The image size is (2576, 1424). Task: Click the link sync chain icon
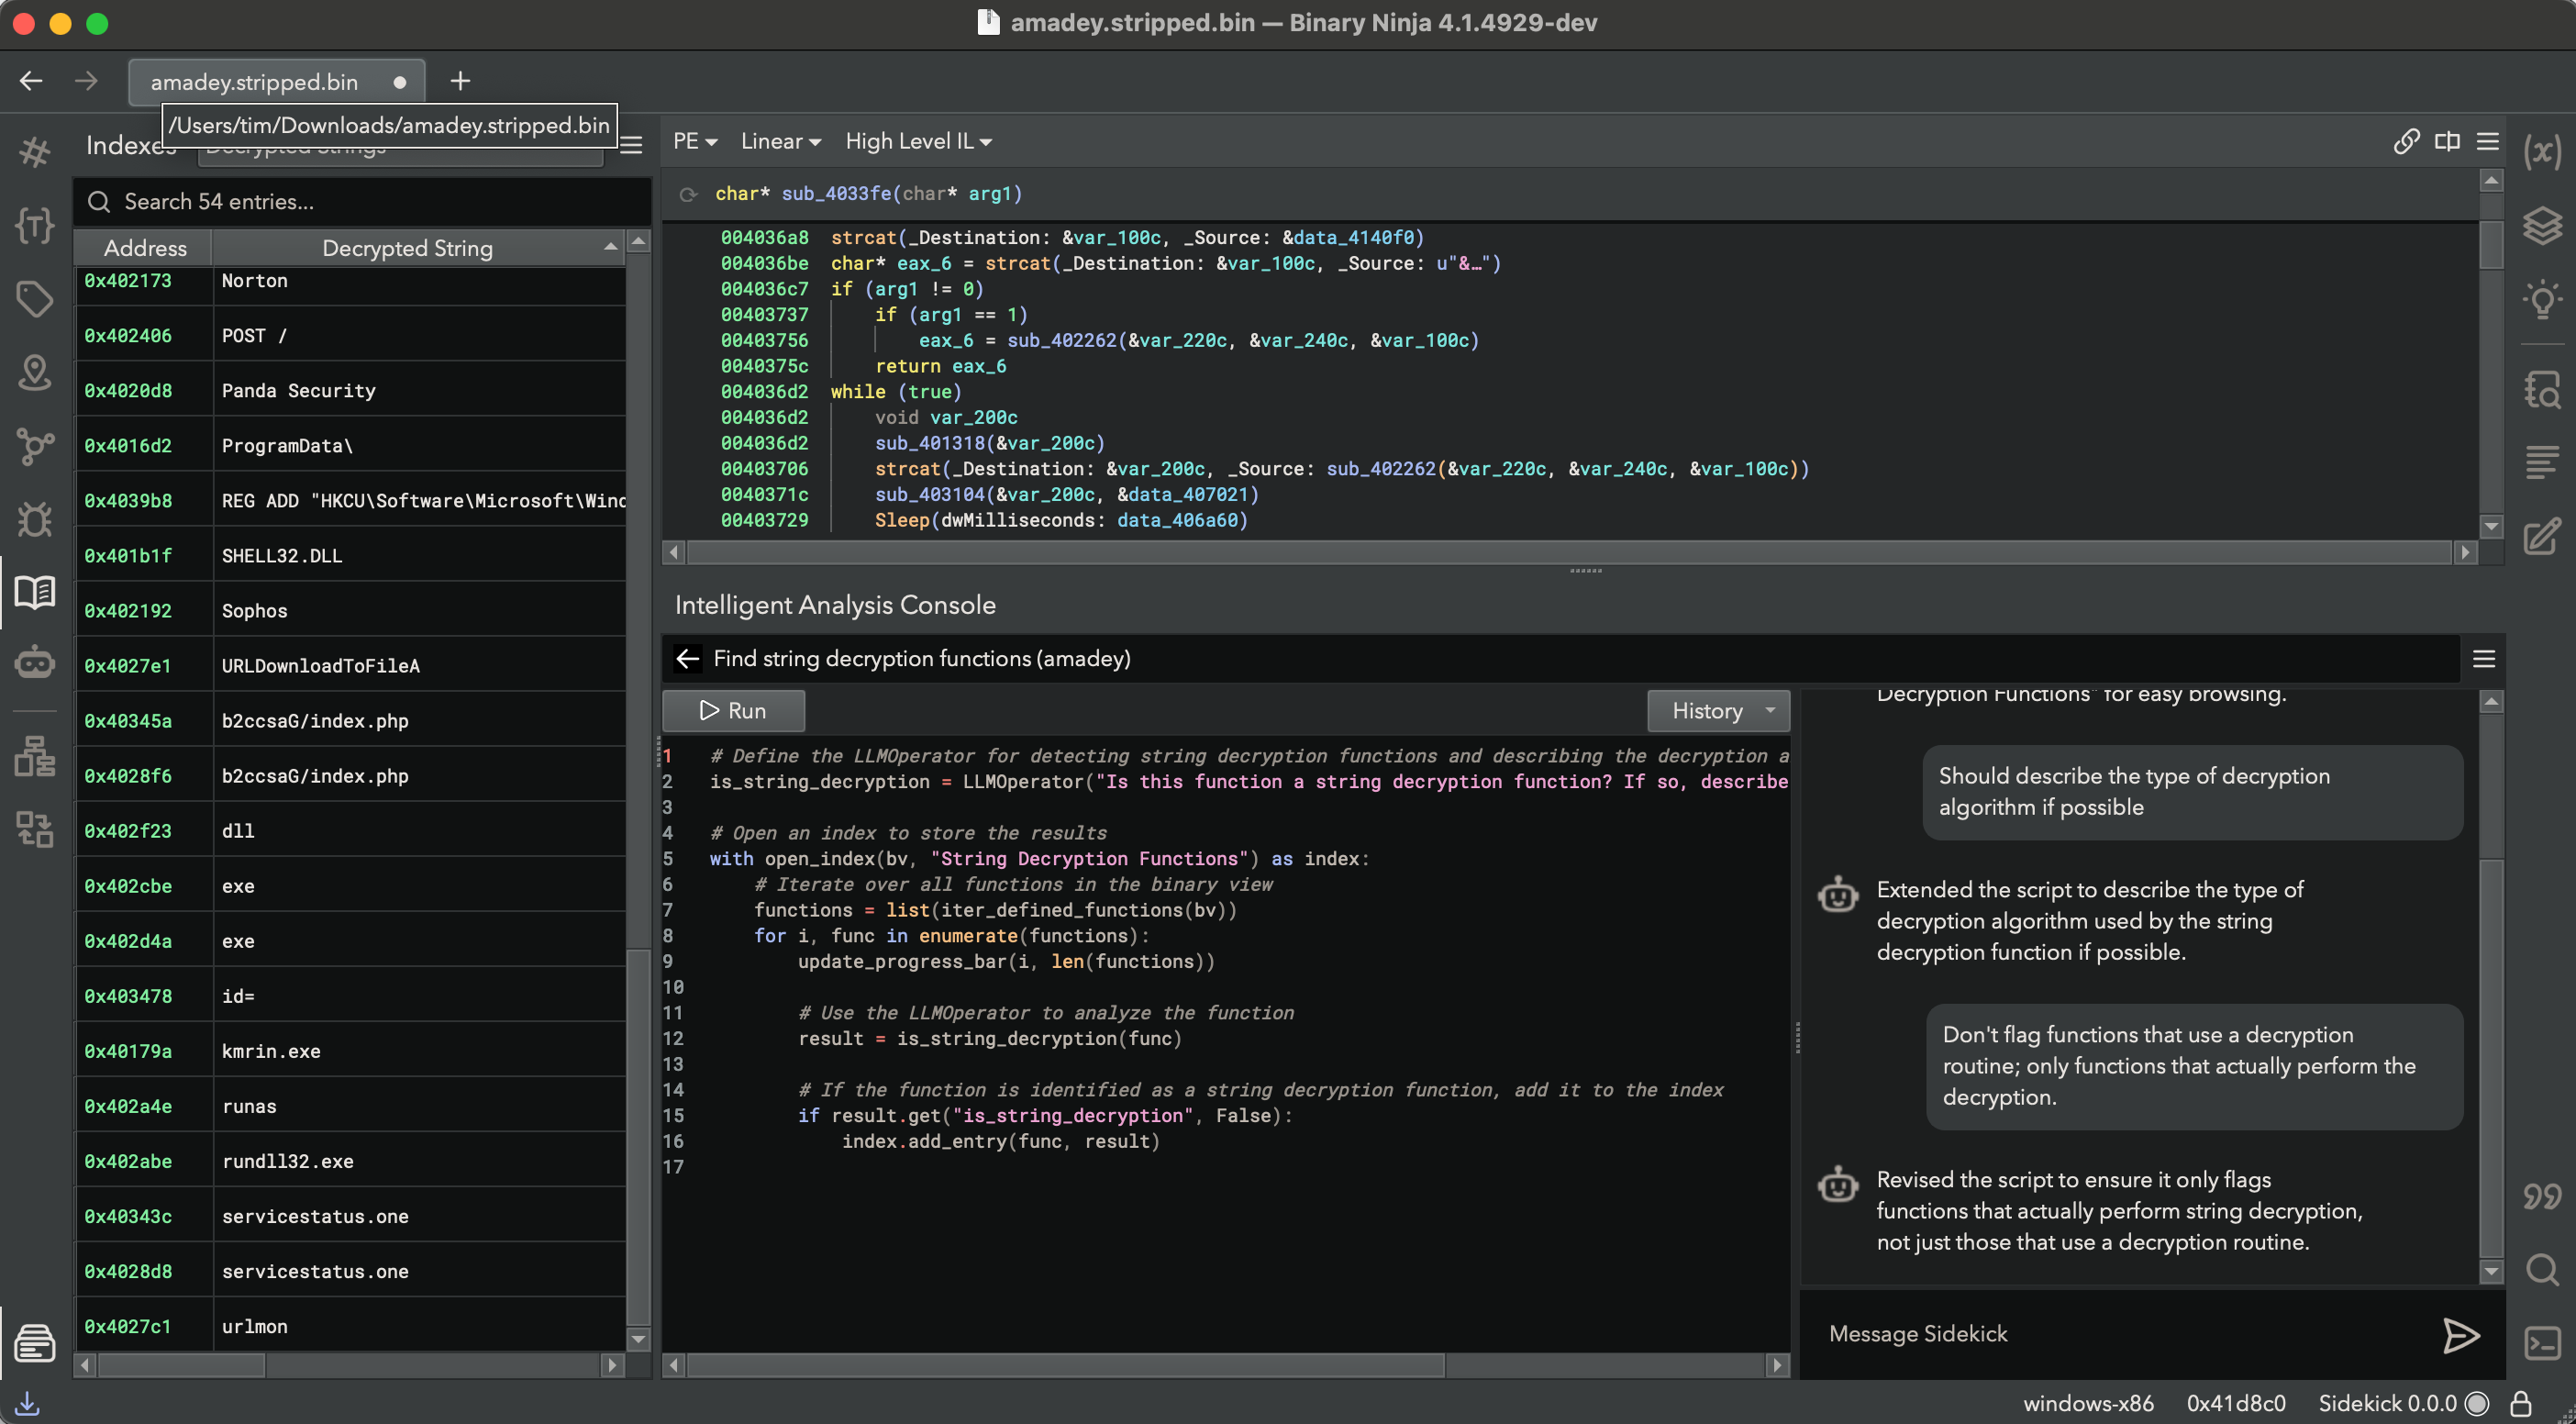click(x=2406, y=141)
